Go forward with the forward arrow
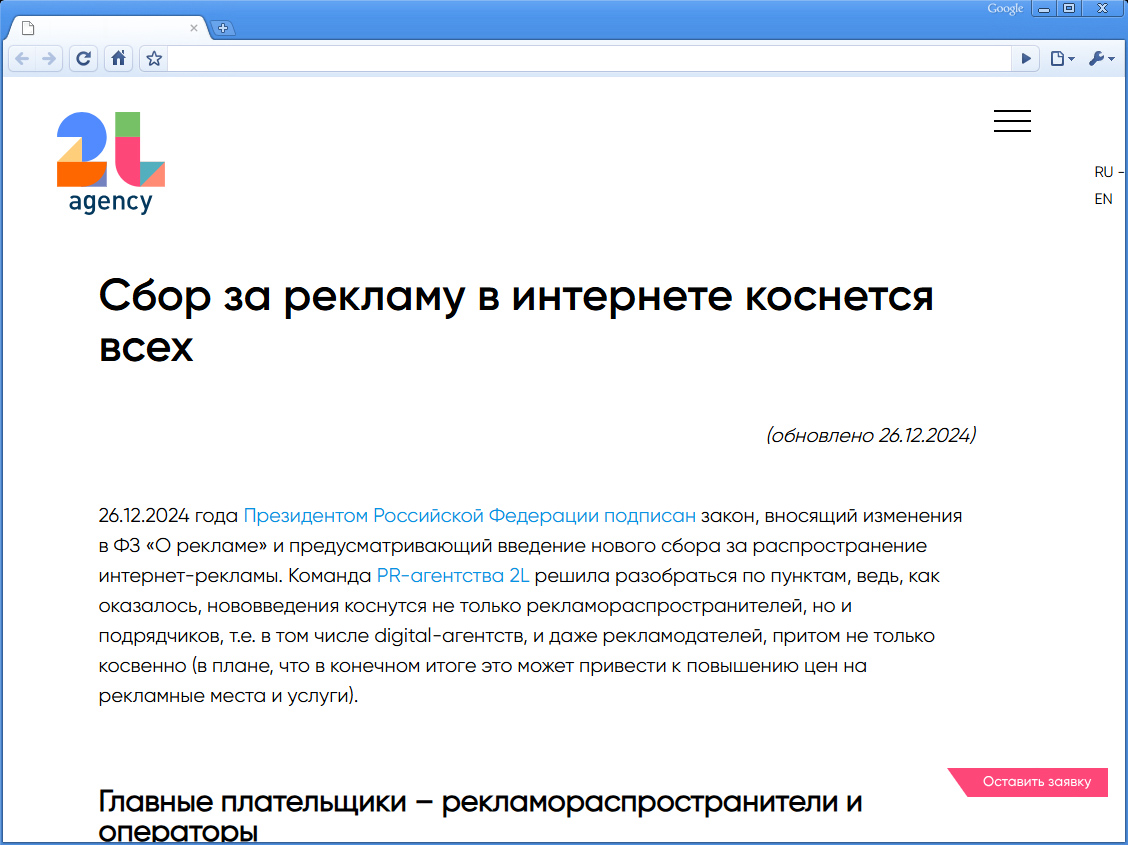The width and height of the screenshot is (1128, 845). pos(49,59)
